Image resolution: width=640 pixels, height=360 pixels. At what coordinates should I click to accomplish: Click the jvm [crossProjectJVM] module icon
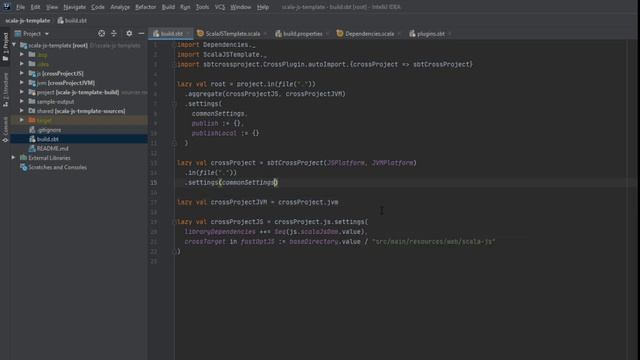(x=32, y=83)
